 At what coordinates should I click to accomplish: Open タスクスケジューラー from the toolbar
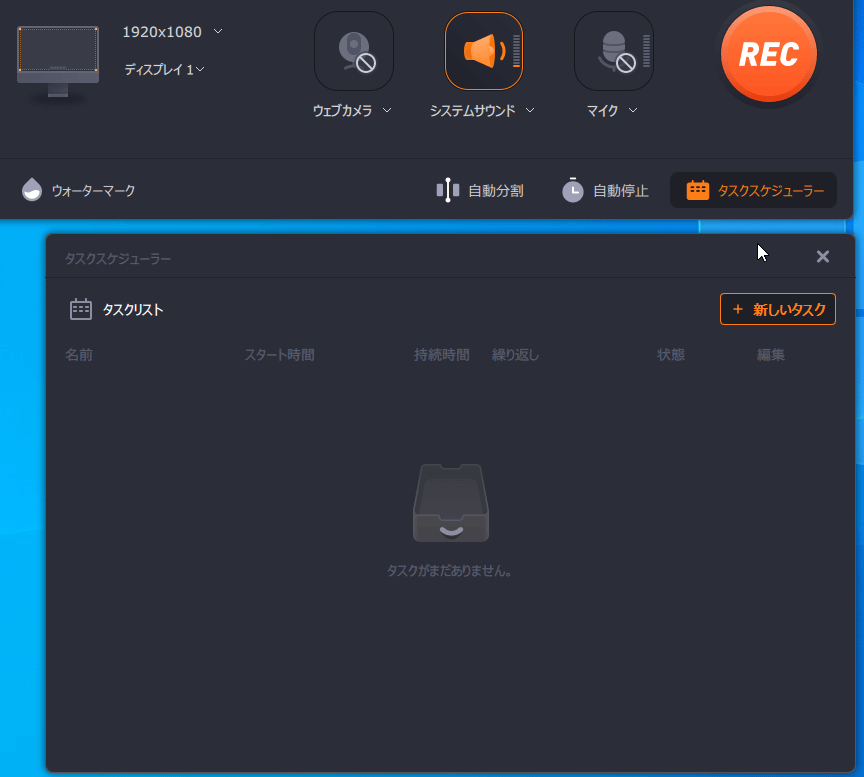click(x=754, y=190)
